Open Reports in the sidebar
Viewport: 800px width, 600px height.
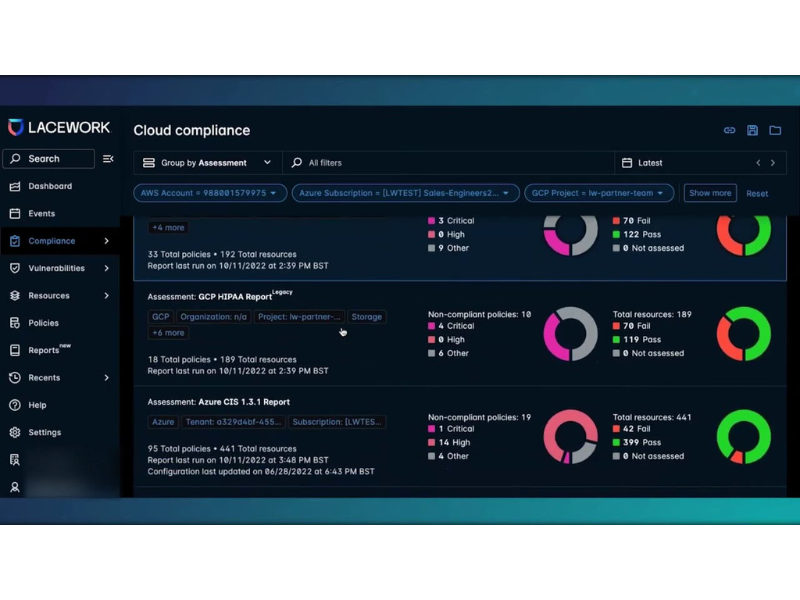click(43, 350)
